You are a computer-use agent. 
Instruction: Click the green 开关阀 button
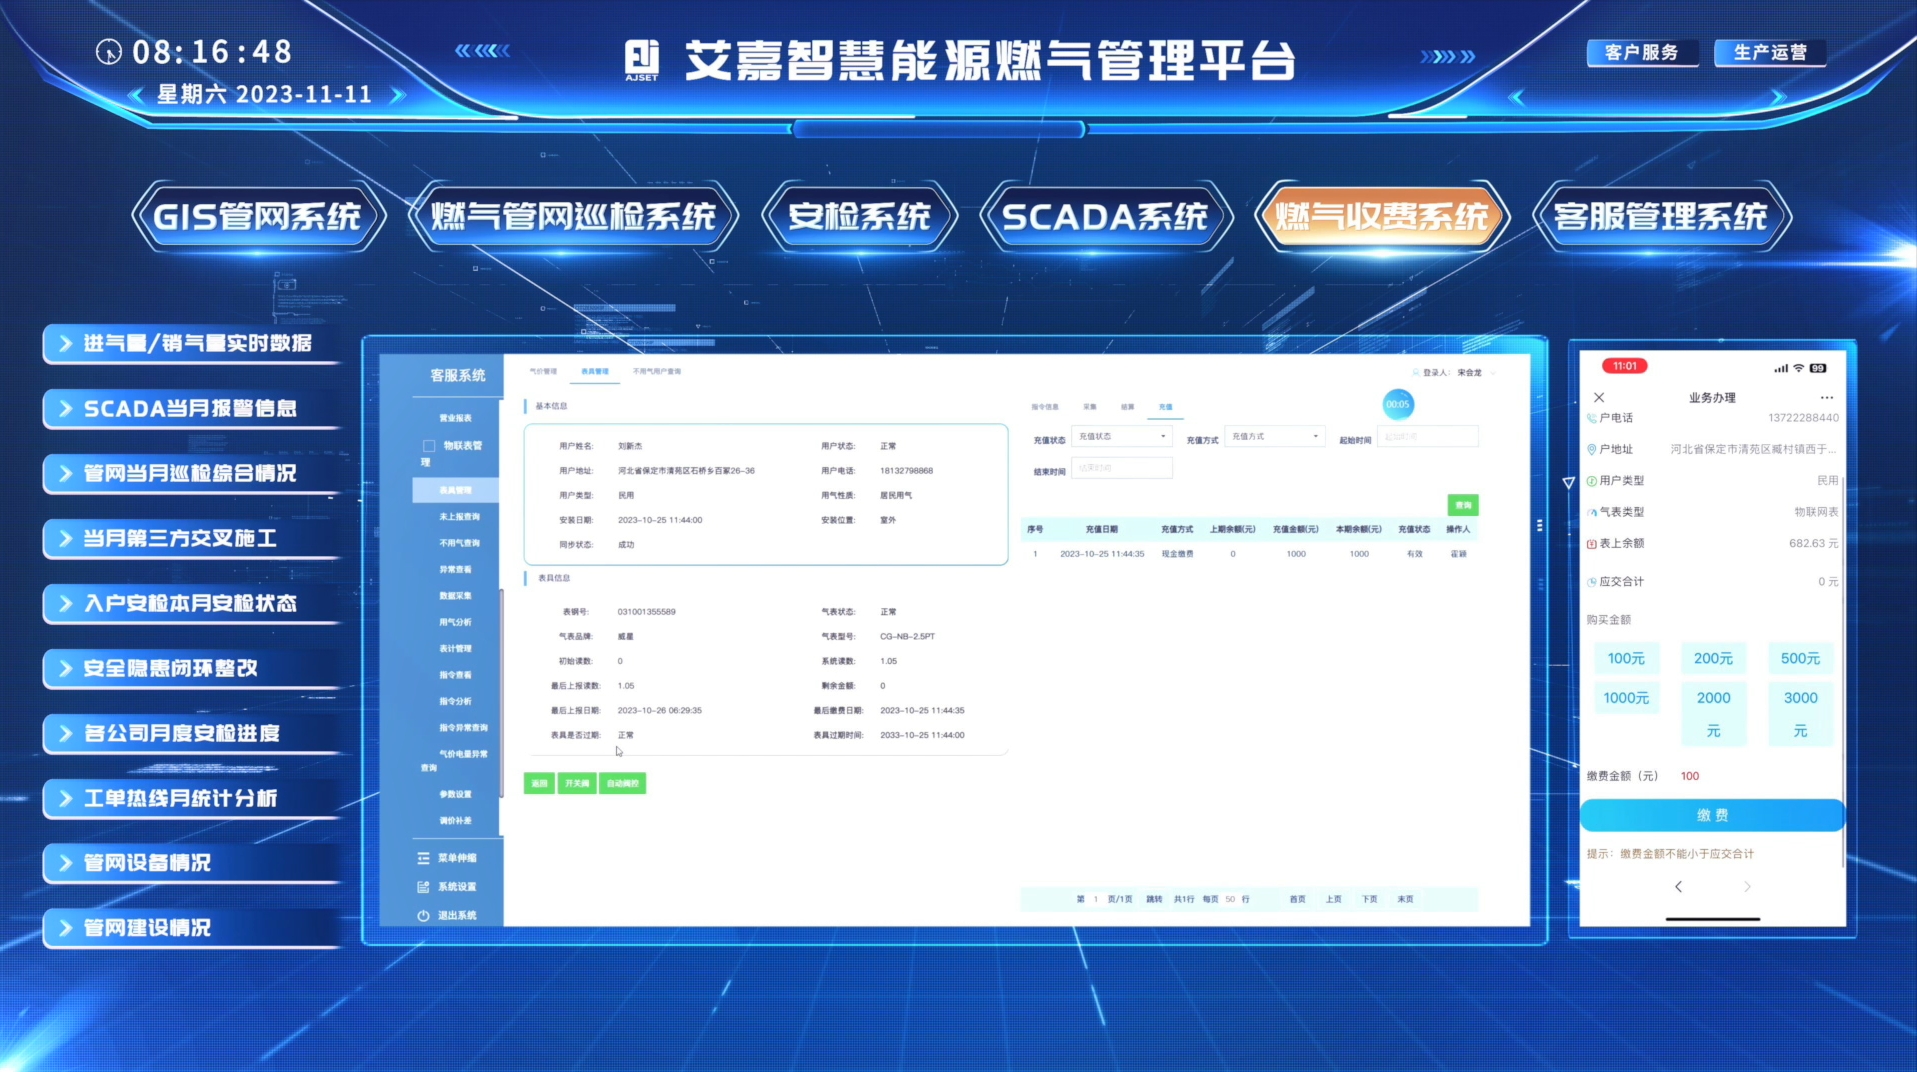(577, 783)
